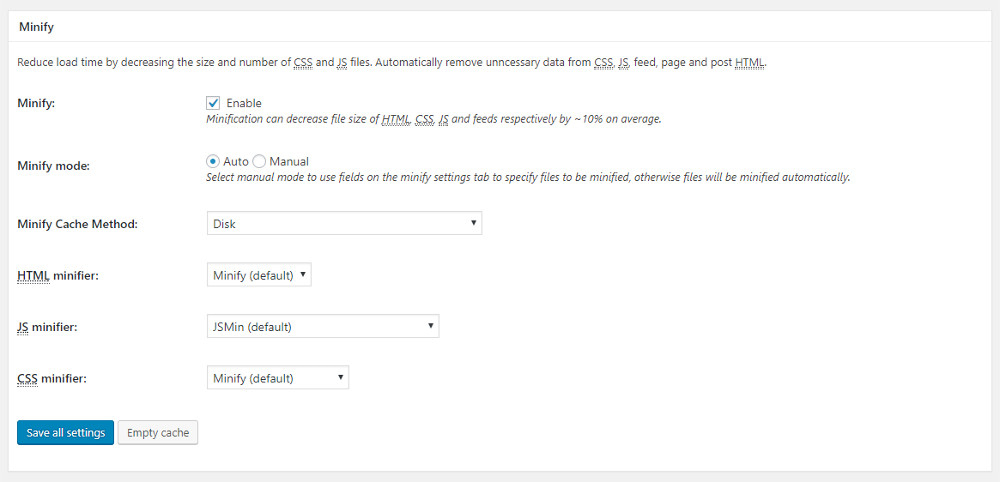Click the Save all settings button
The width and height of the screenshot is (1000, 482).
(x=65, y=433)
